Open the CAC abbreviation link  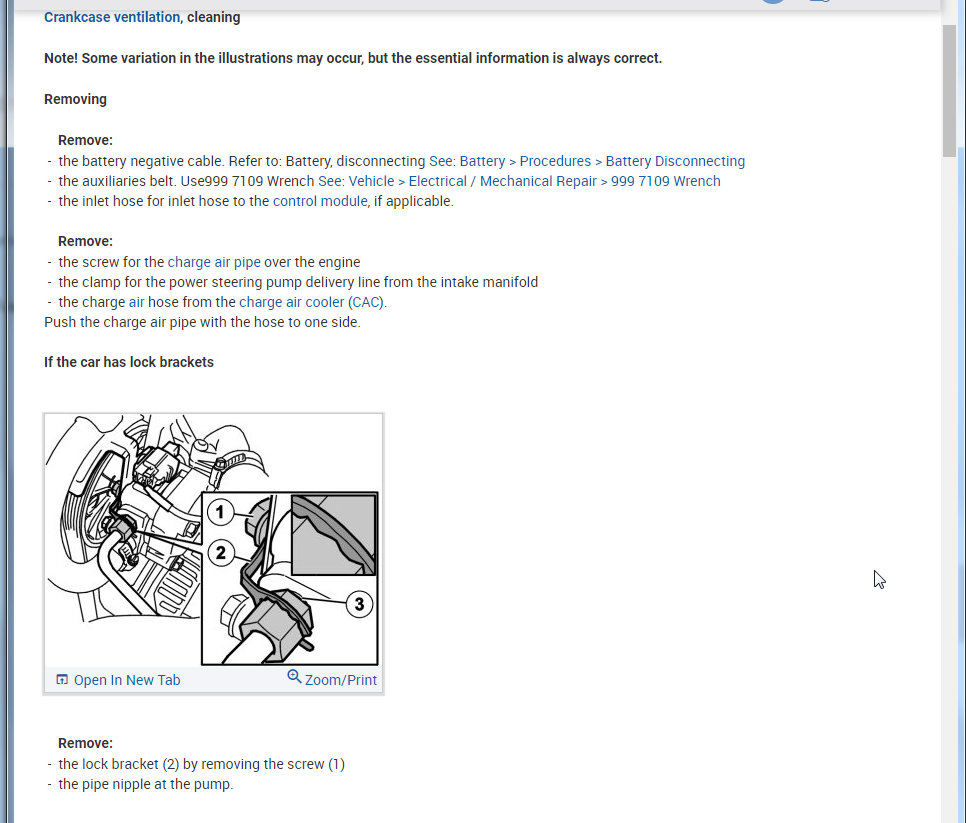click(365, 302)
